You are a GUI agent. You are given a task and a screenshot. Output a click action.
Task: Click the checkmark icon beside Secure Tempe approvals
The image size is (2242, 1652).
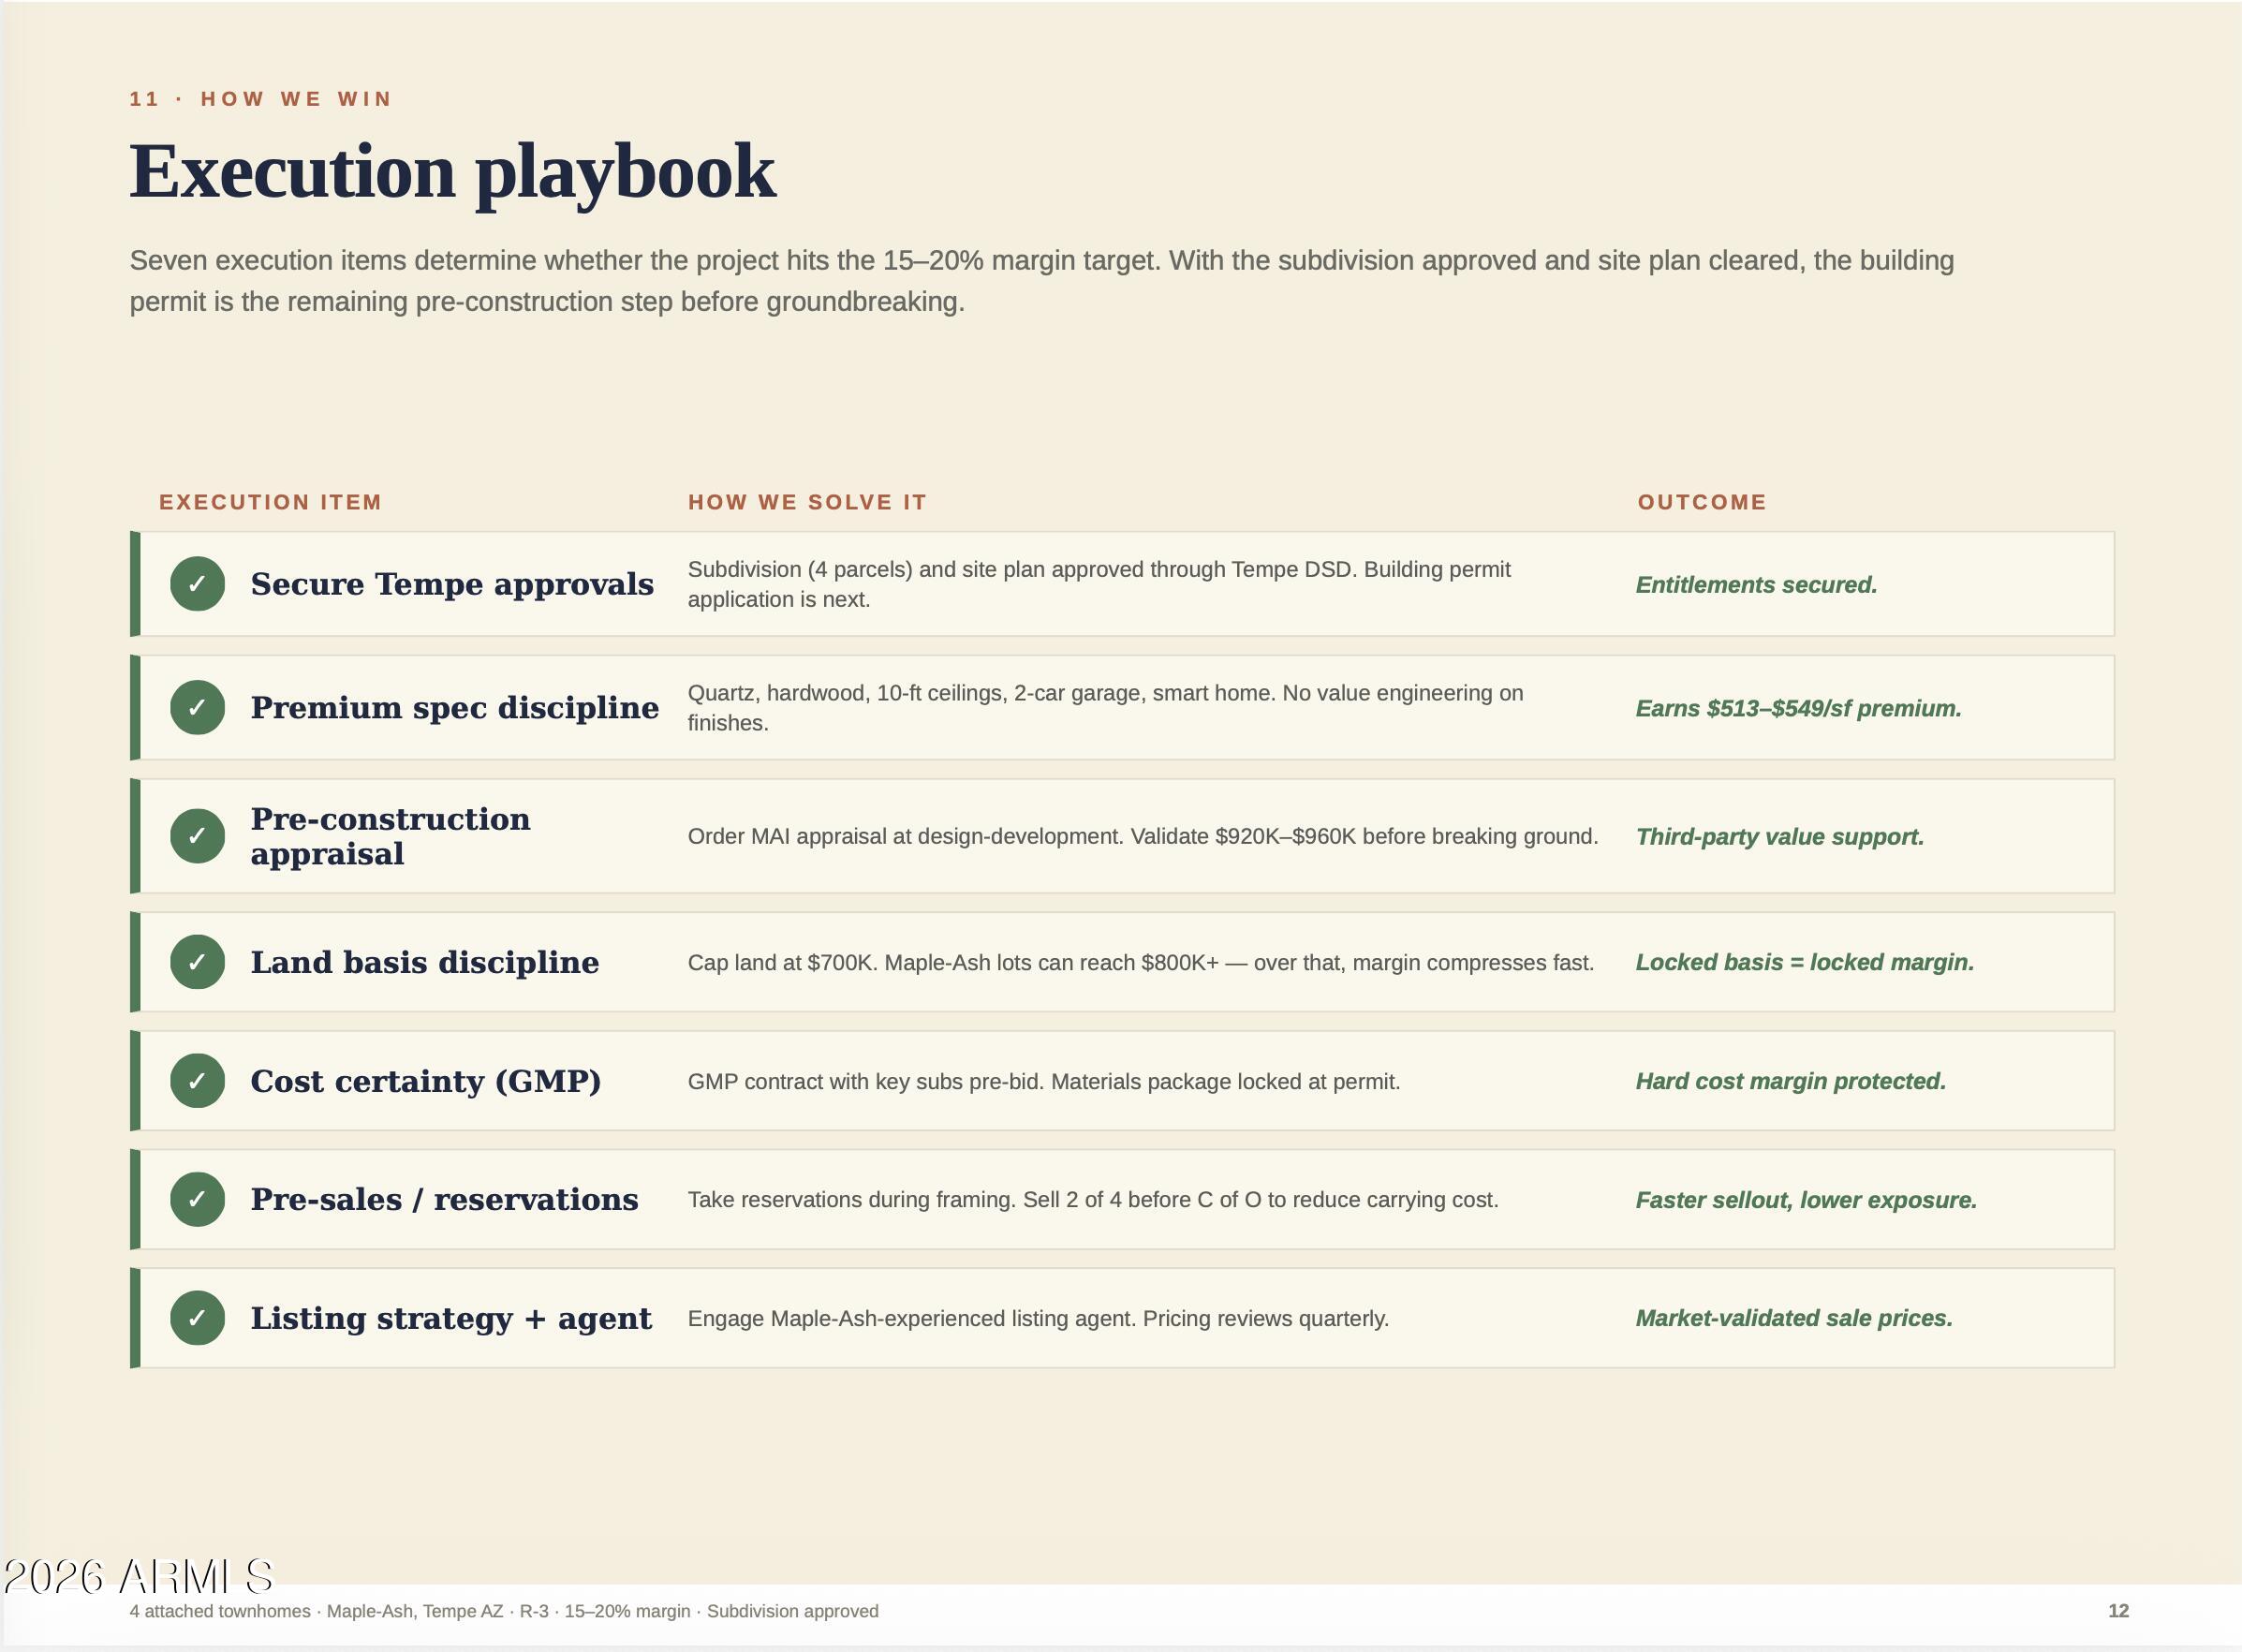pyautogui.click(x=197, y=584)
